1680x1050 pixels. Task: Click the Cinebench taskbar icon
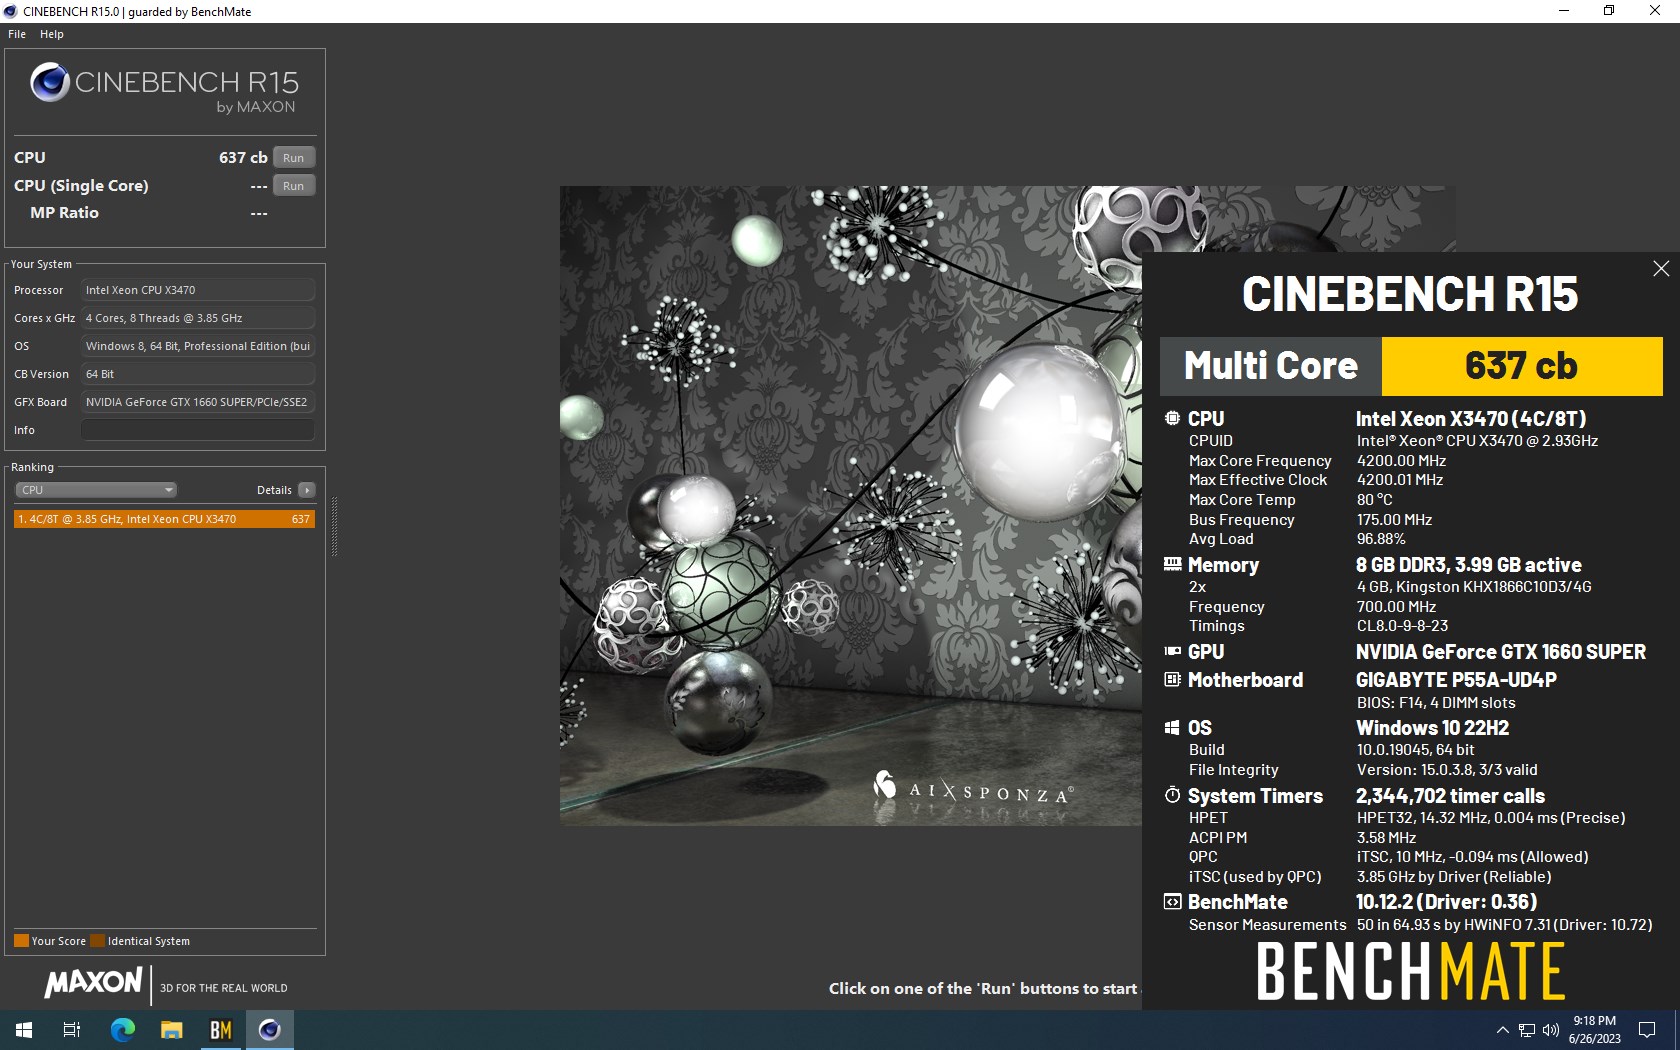pyautogui.click(x=270, y=1030)
